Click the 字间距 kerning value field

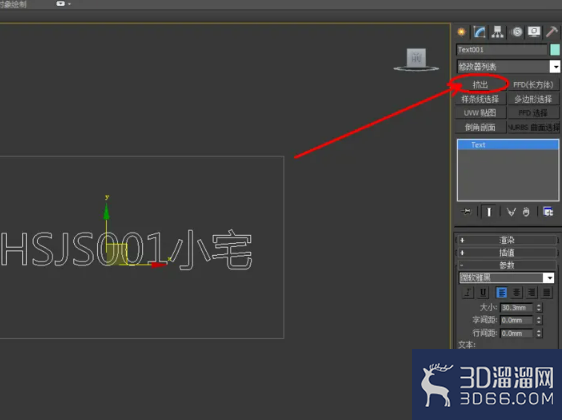(516, 320)
